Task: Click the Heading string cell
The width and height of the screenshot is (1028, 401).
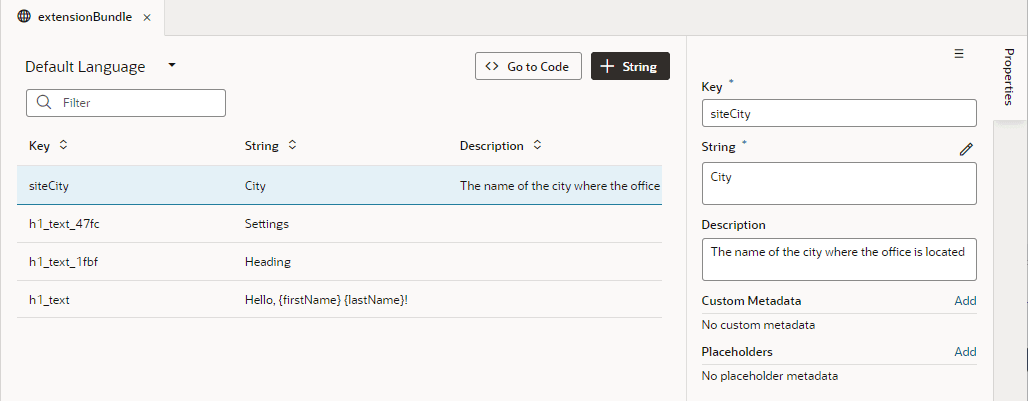Action: point(267,262)
